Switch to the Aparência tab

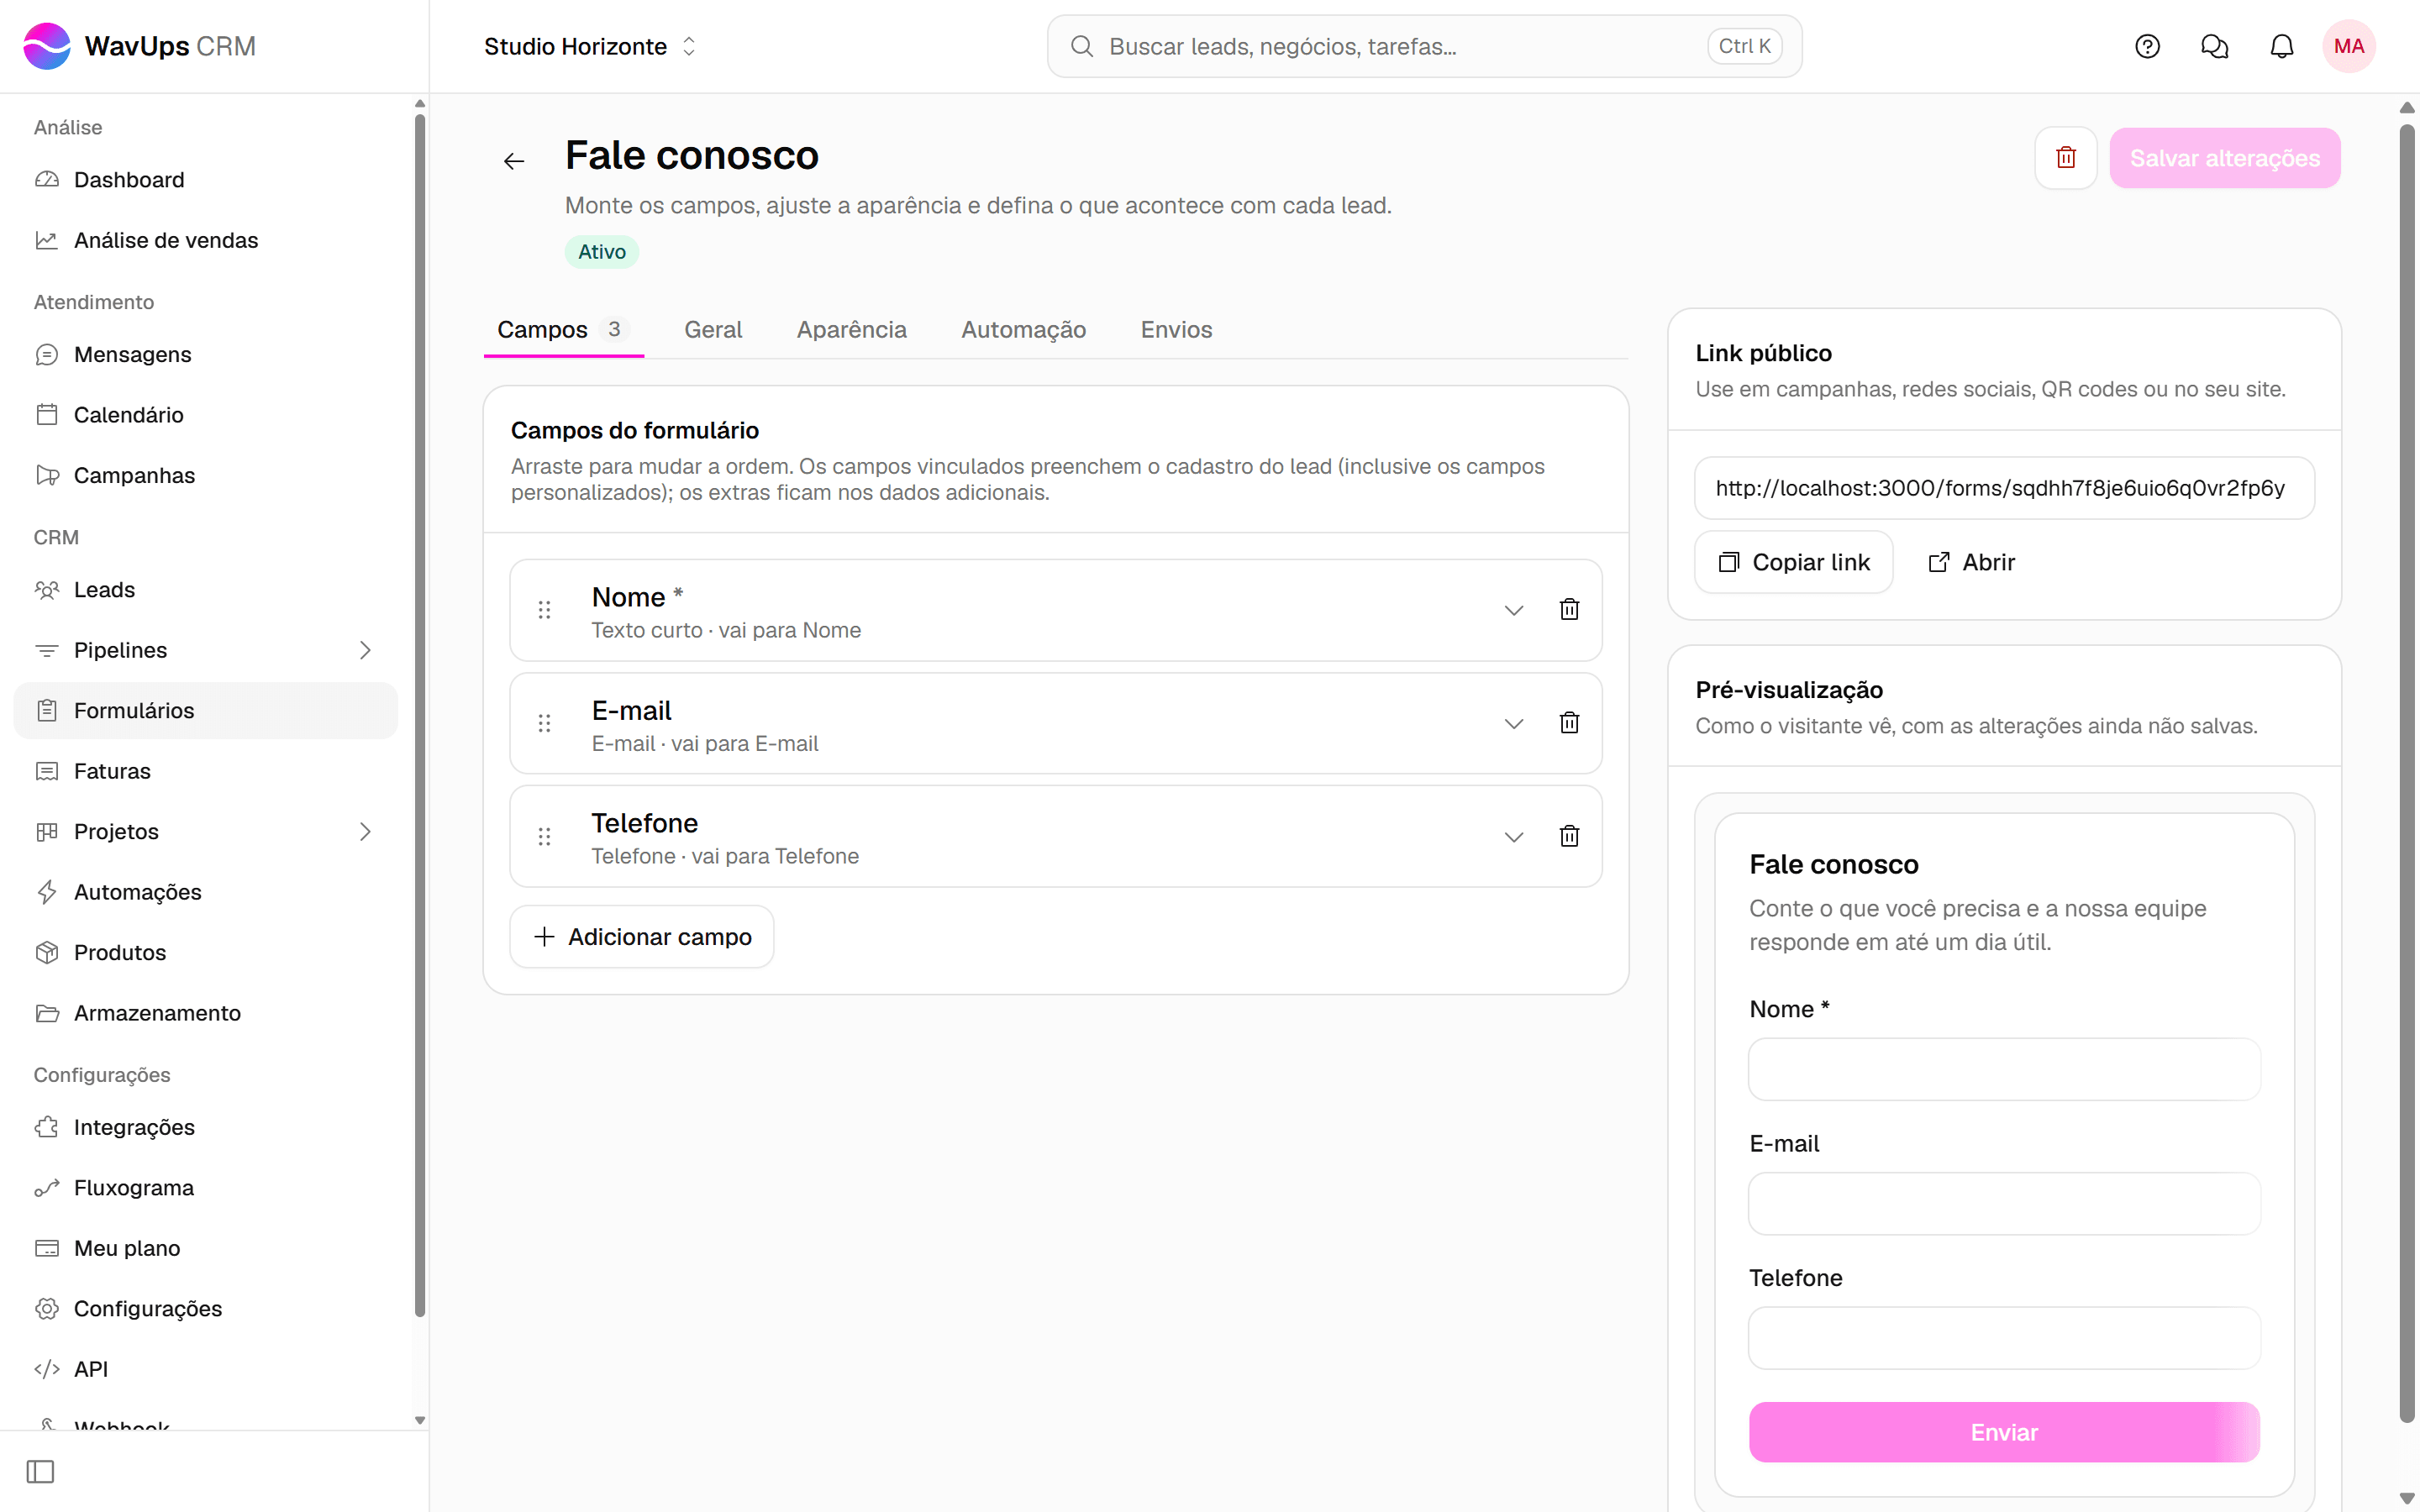[x=851, y=329]
